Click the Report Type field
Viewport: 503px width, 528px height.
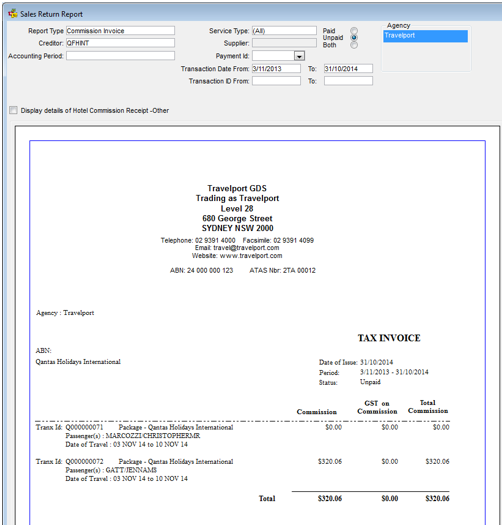pos(120,31)
